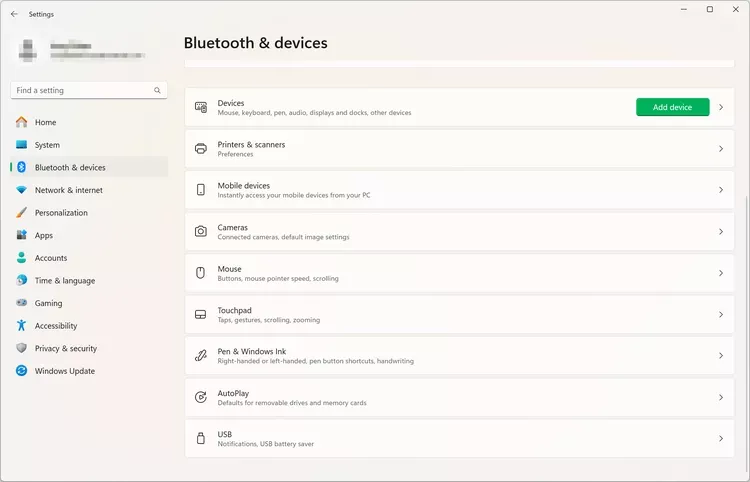Click the Privacy & security shield icon
This screenshot has width=750, height=482.
pyautogui.click(x=21, y=348)
